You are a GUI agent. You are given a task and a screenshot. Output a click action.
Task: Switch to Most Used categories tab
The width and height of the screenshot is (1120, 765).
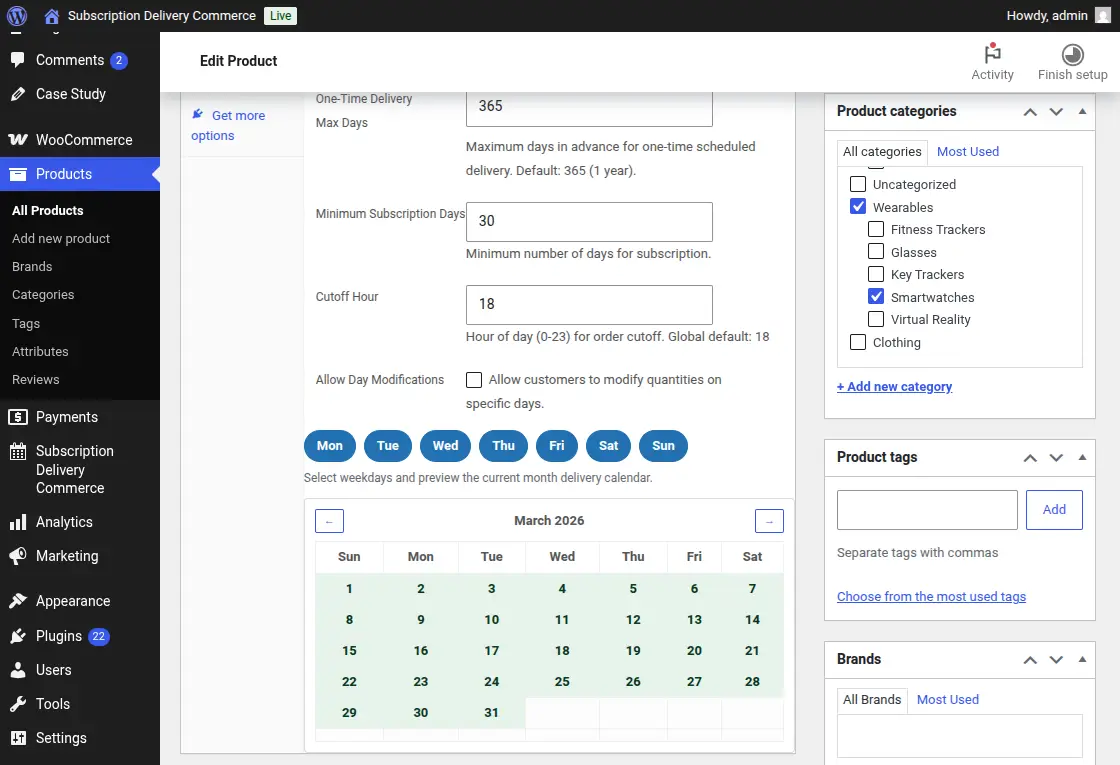(x=967, y=151)
